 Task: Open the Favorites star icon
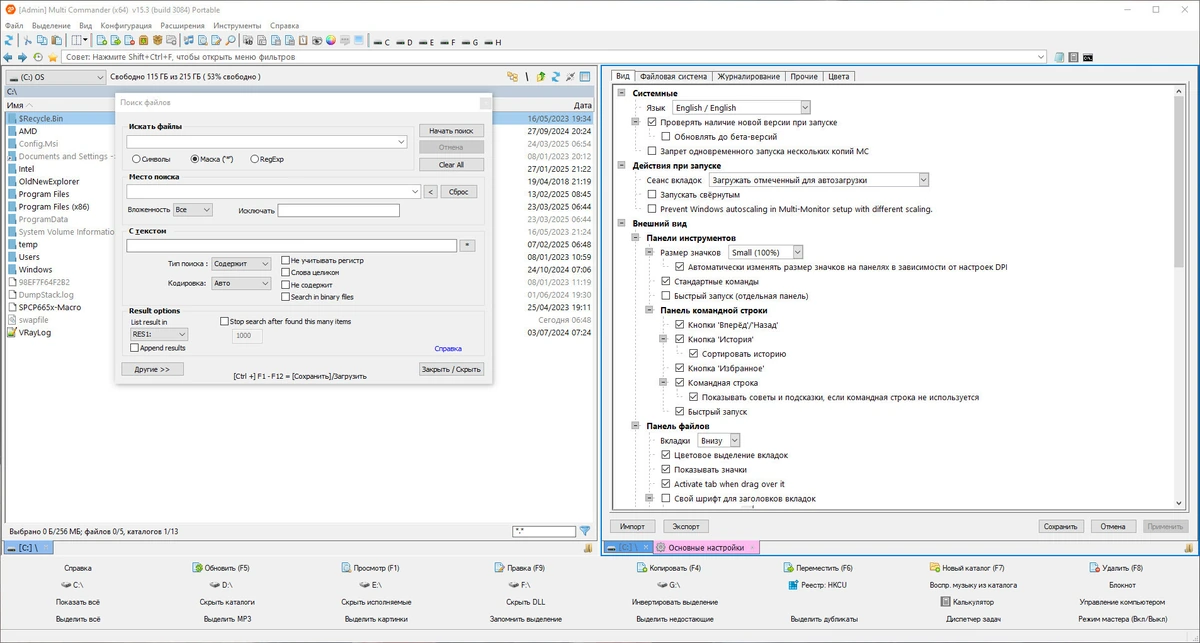tap(53, 57)
